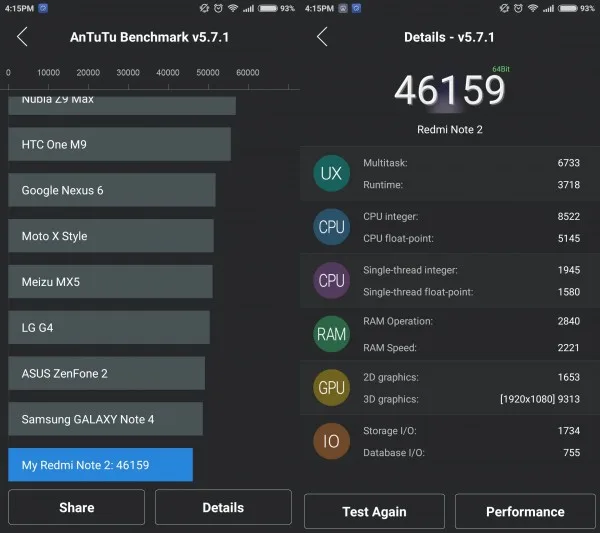Screen dimensions: 600x533
Task: Tap the orange IO category icon
Action: pyautogui.click(x=331, y=441)
